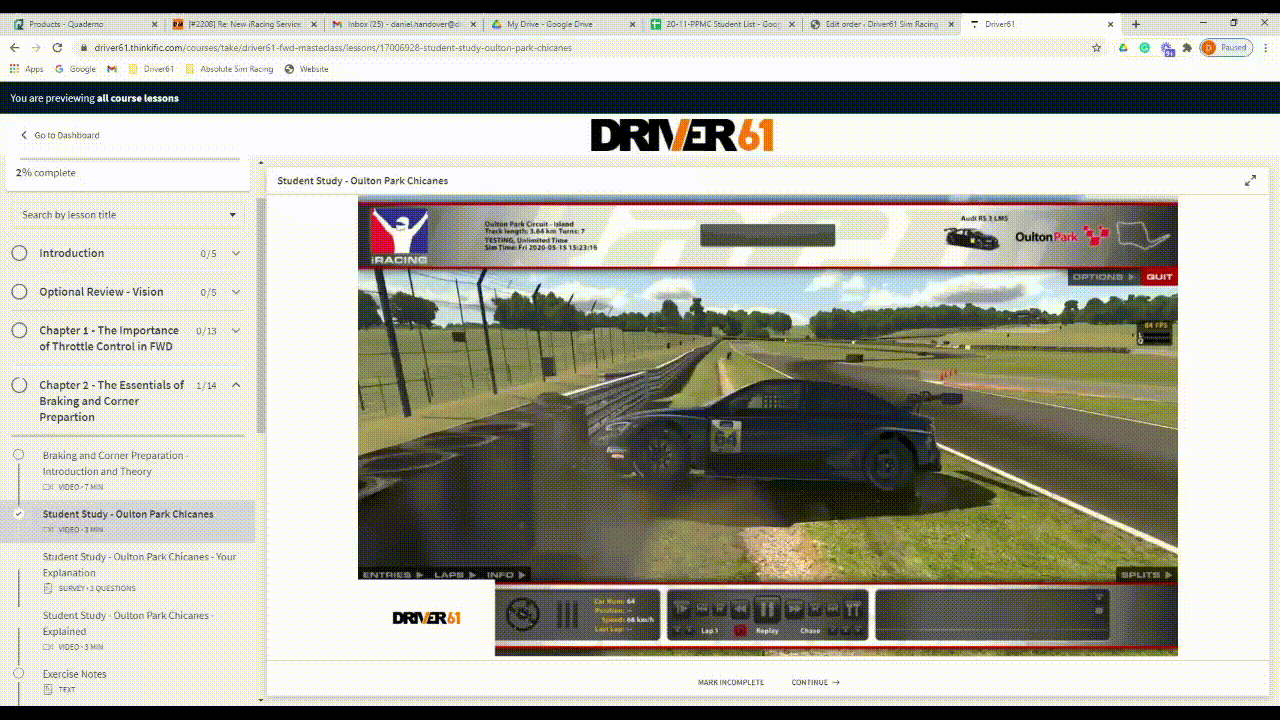Click the checkmark beside Student Study lesson
Image resolution: width=1280 pixels, height=720 pixels.
[17, 514]
